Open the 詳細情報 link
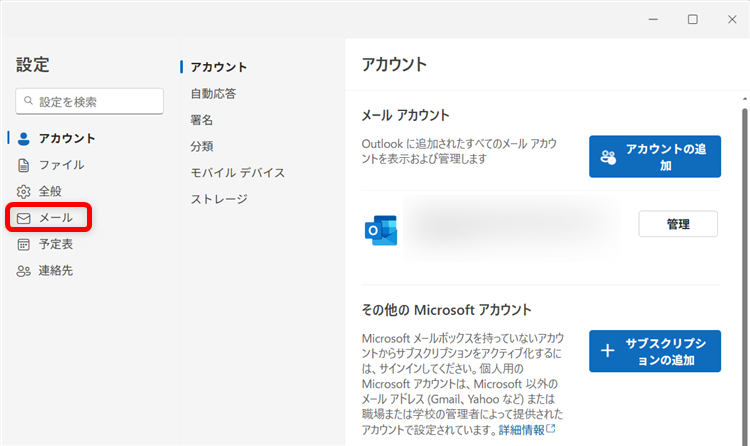The height and width of the screenshot is (446, 750). (521, 430)
